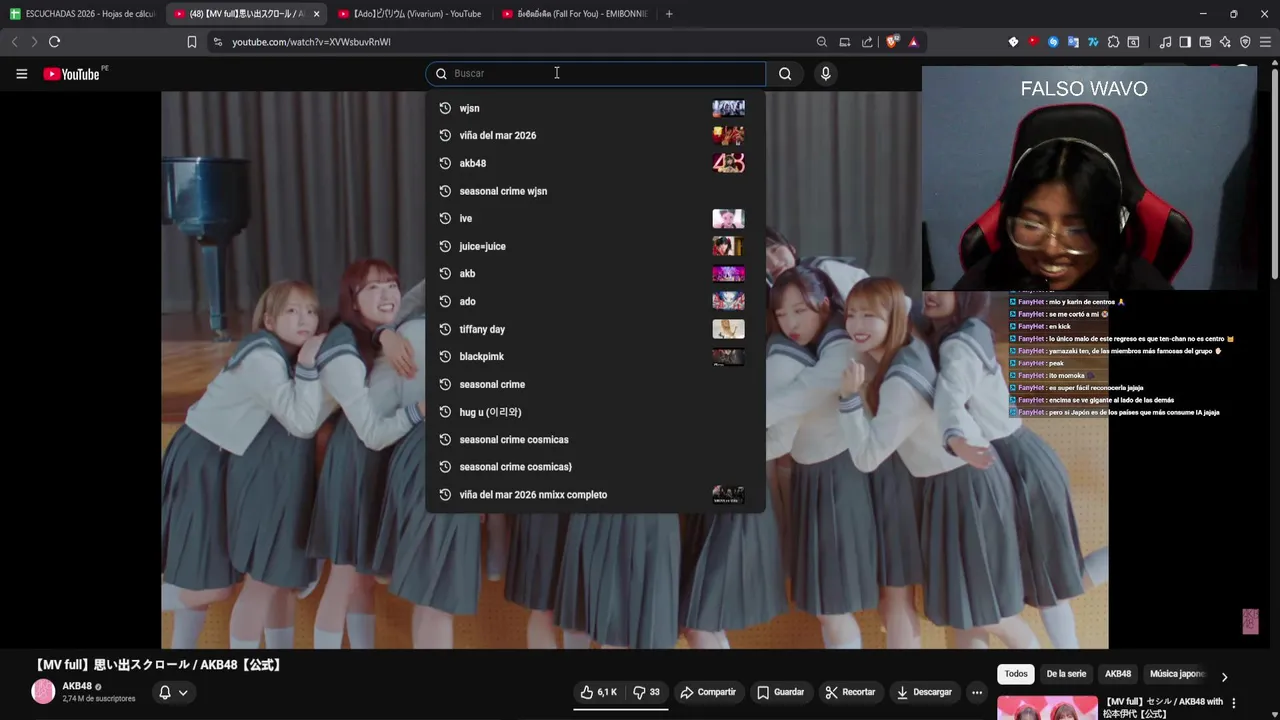1280x720 pixels.
Task: Click the video progress bar below actions
Action: click(622, 709)
